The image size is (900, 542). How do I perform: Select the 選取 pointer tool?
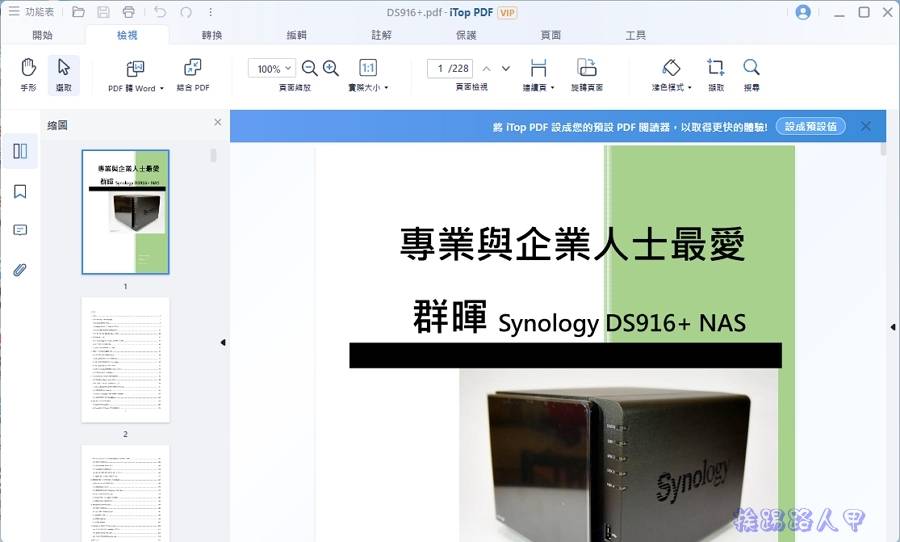click(x=64, y=75)
